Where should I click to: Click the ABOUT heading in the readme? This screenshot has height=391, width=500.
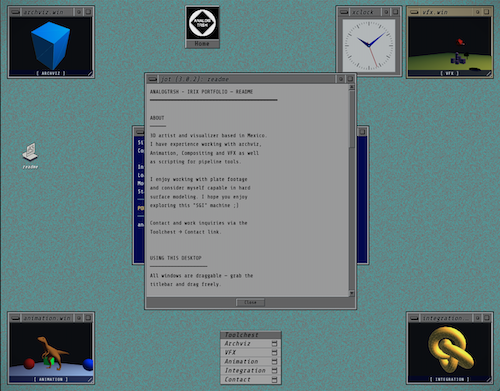coord(157,118)
